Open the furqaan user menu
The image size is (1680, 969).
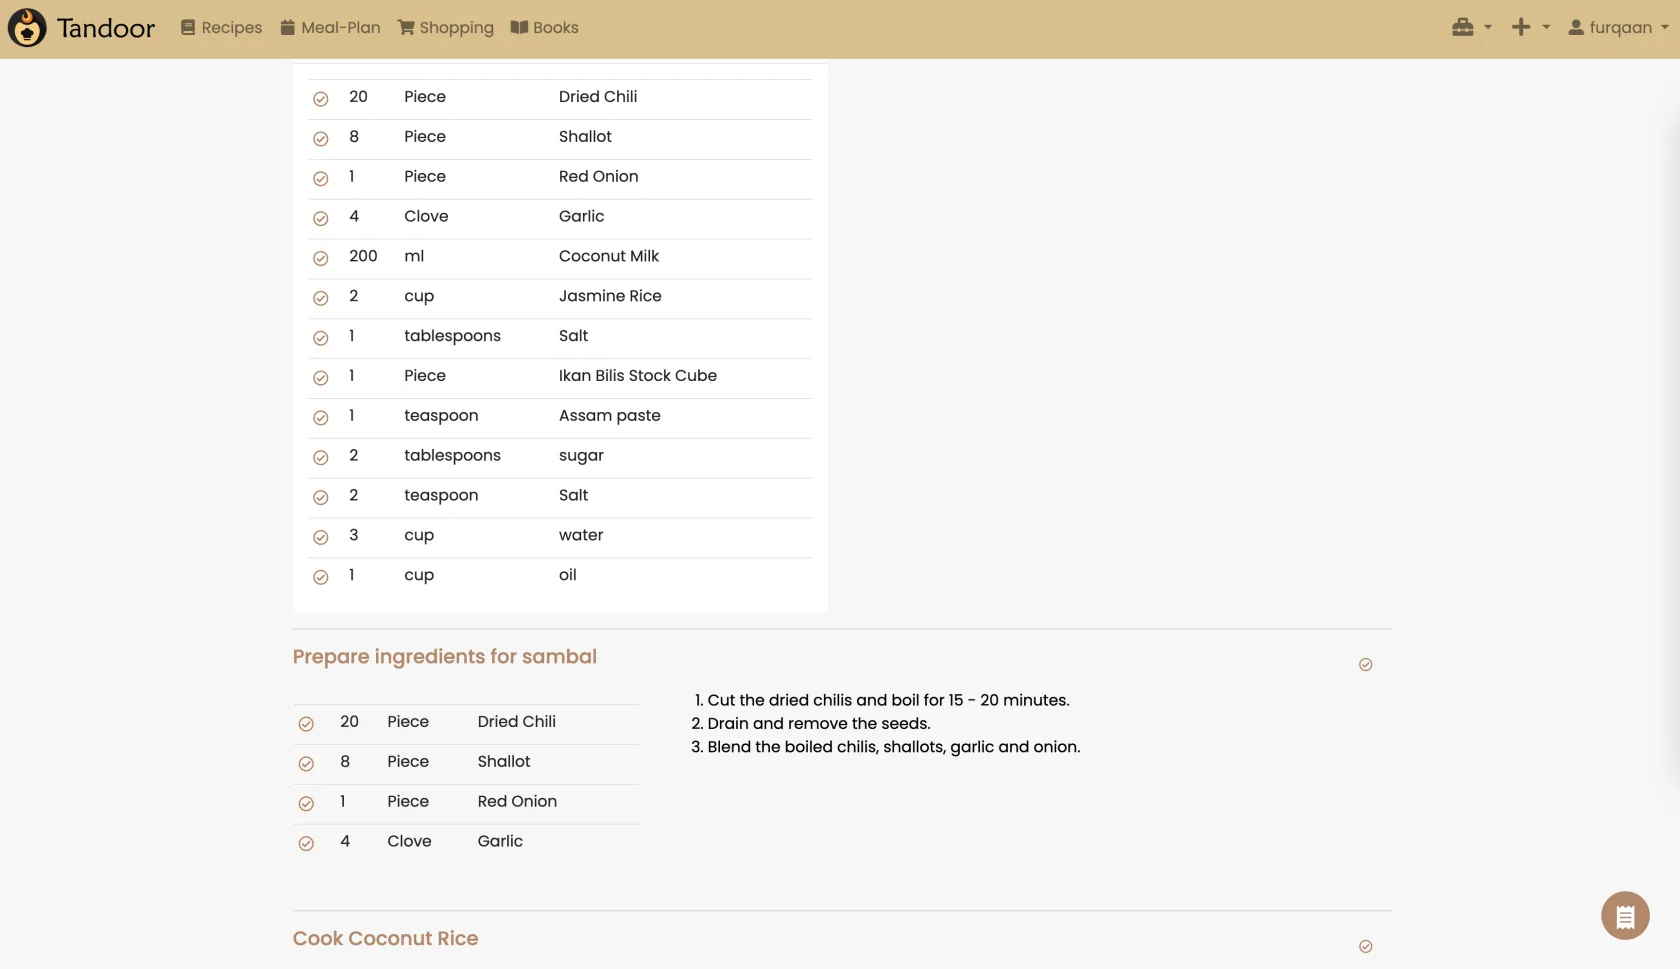(x=1618, y=28)
